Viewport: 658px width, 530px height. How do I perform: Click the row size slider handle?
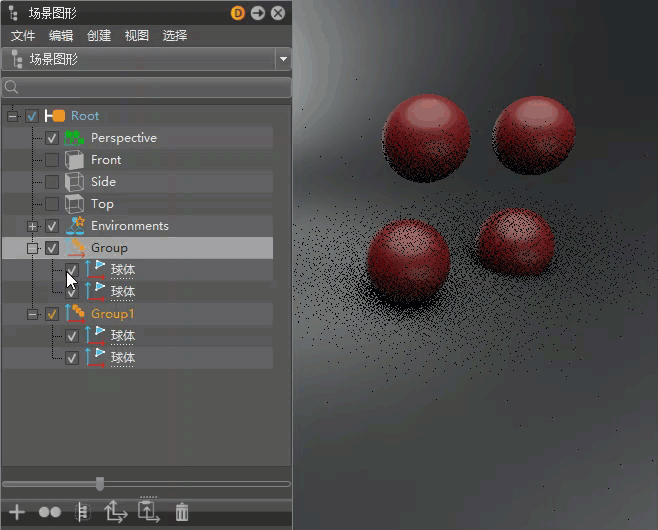100,484
